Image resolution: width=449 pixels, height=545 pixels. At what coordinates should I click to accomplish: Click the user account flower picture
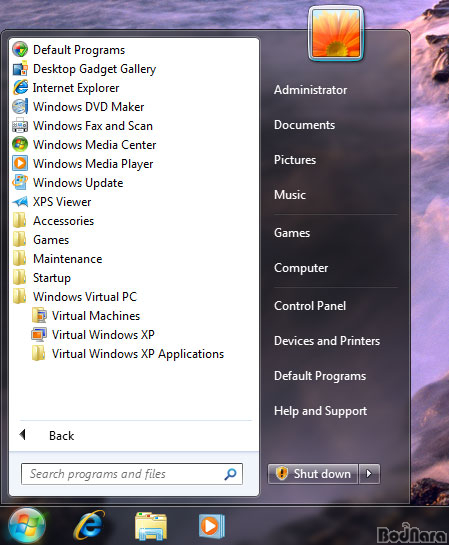pyautogui.click(x=336, y=33)
